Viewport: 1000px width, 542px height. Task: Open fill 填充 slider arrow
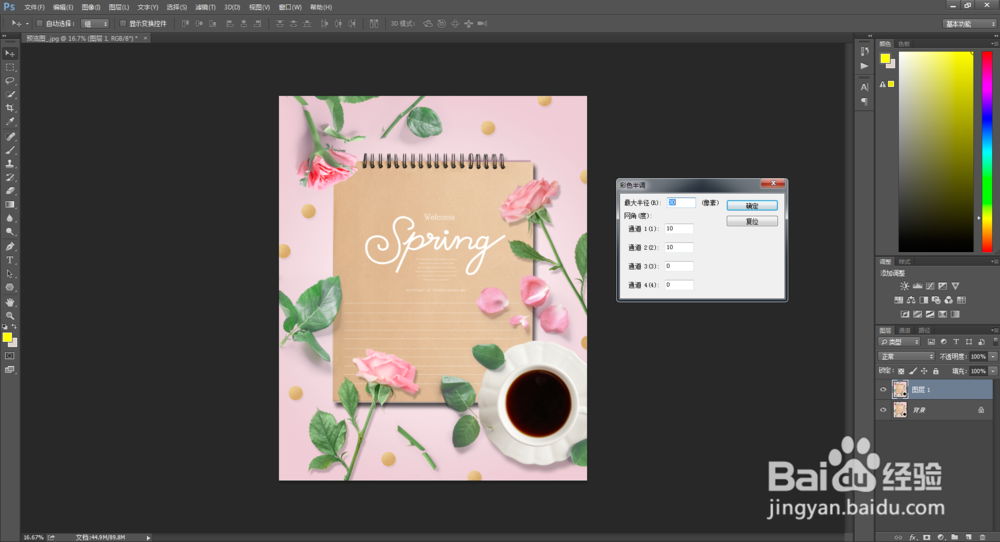pyautogui.click(x=993, y=371)
